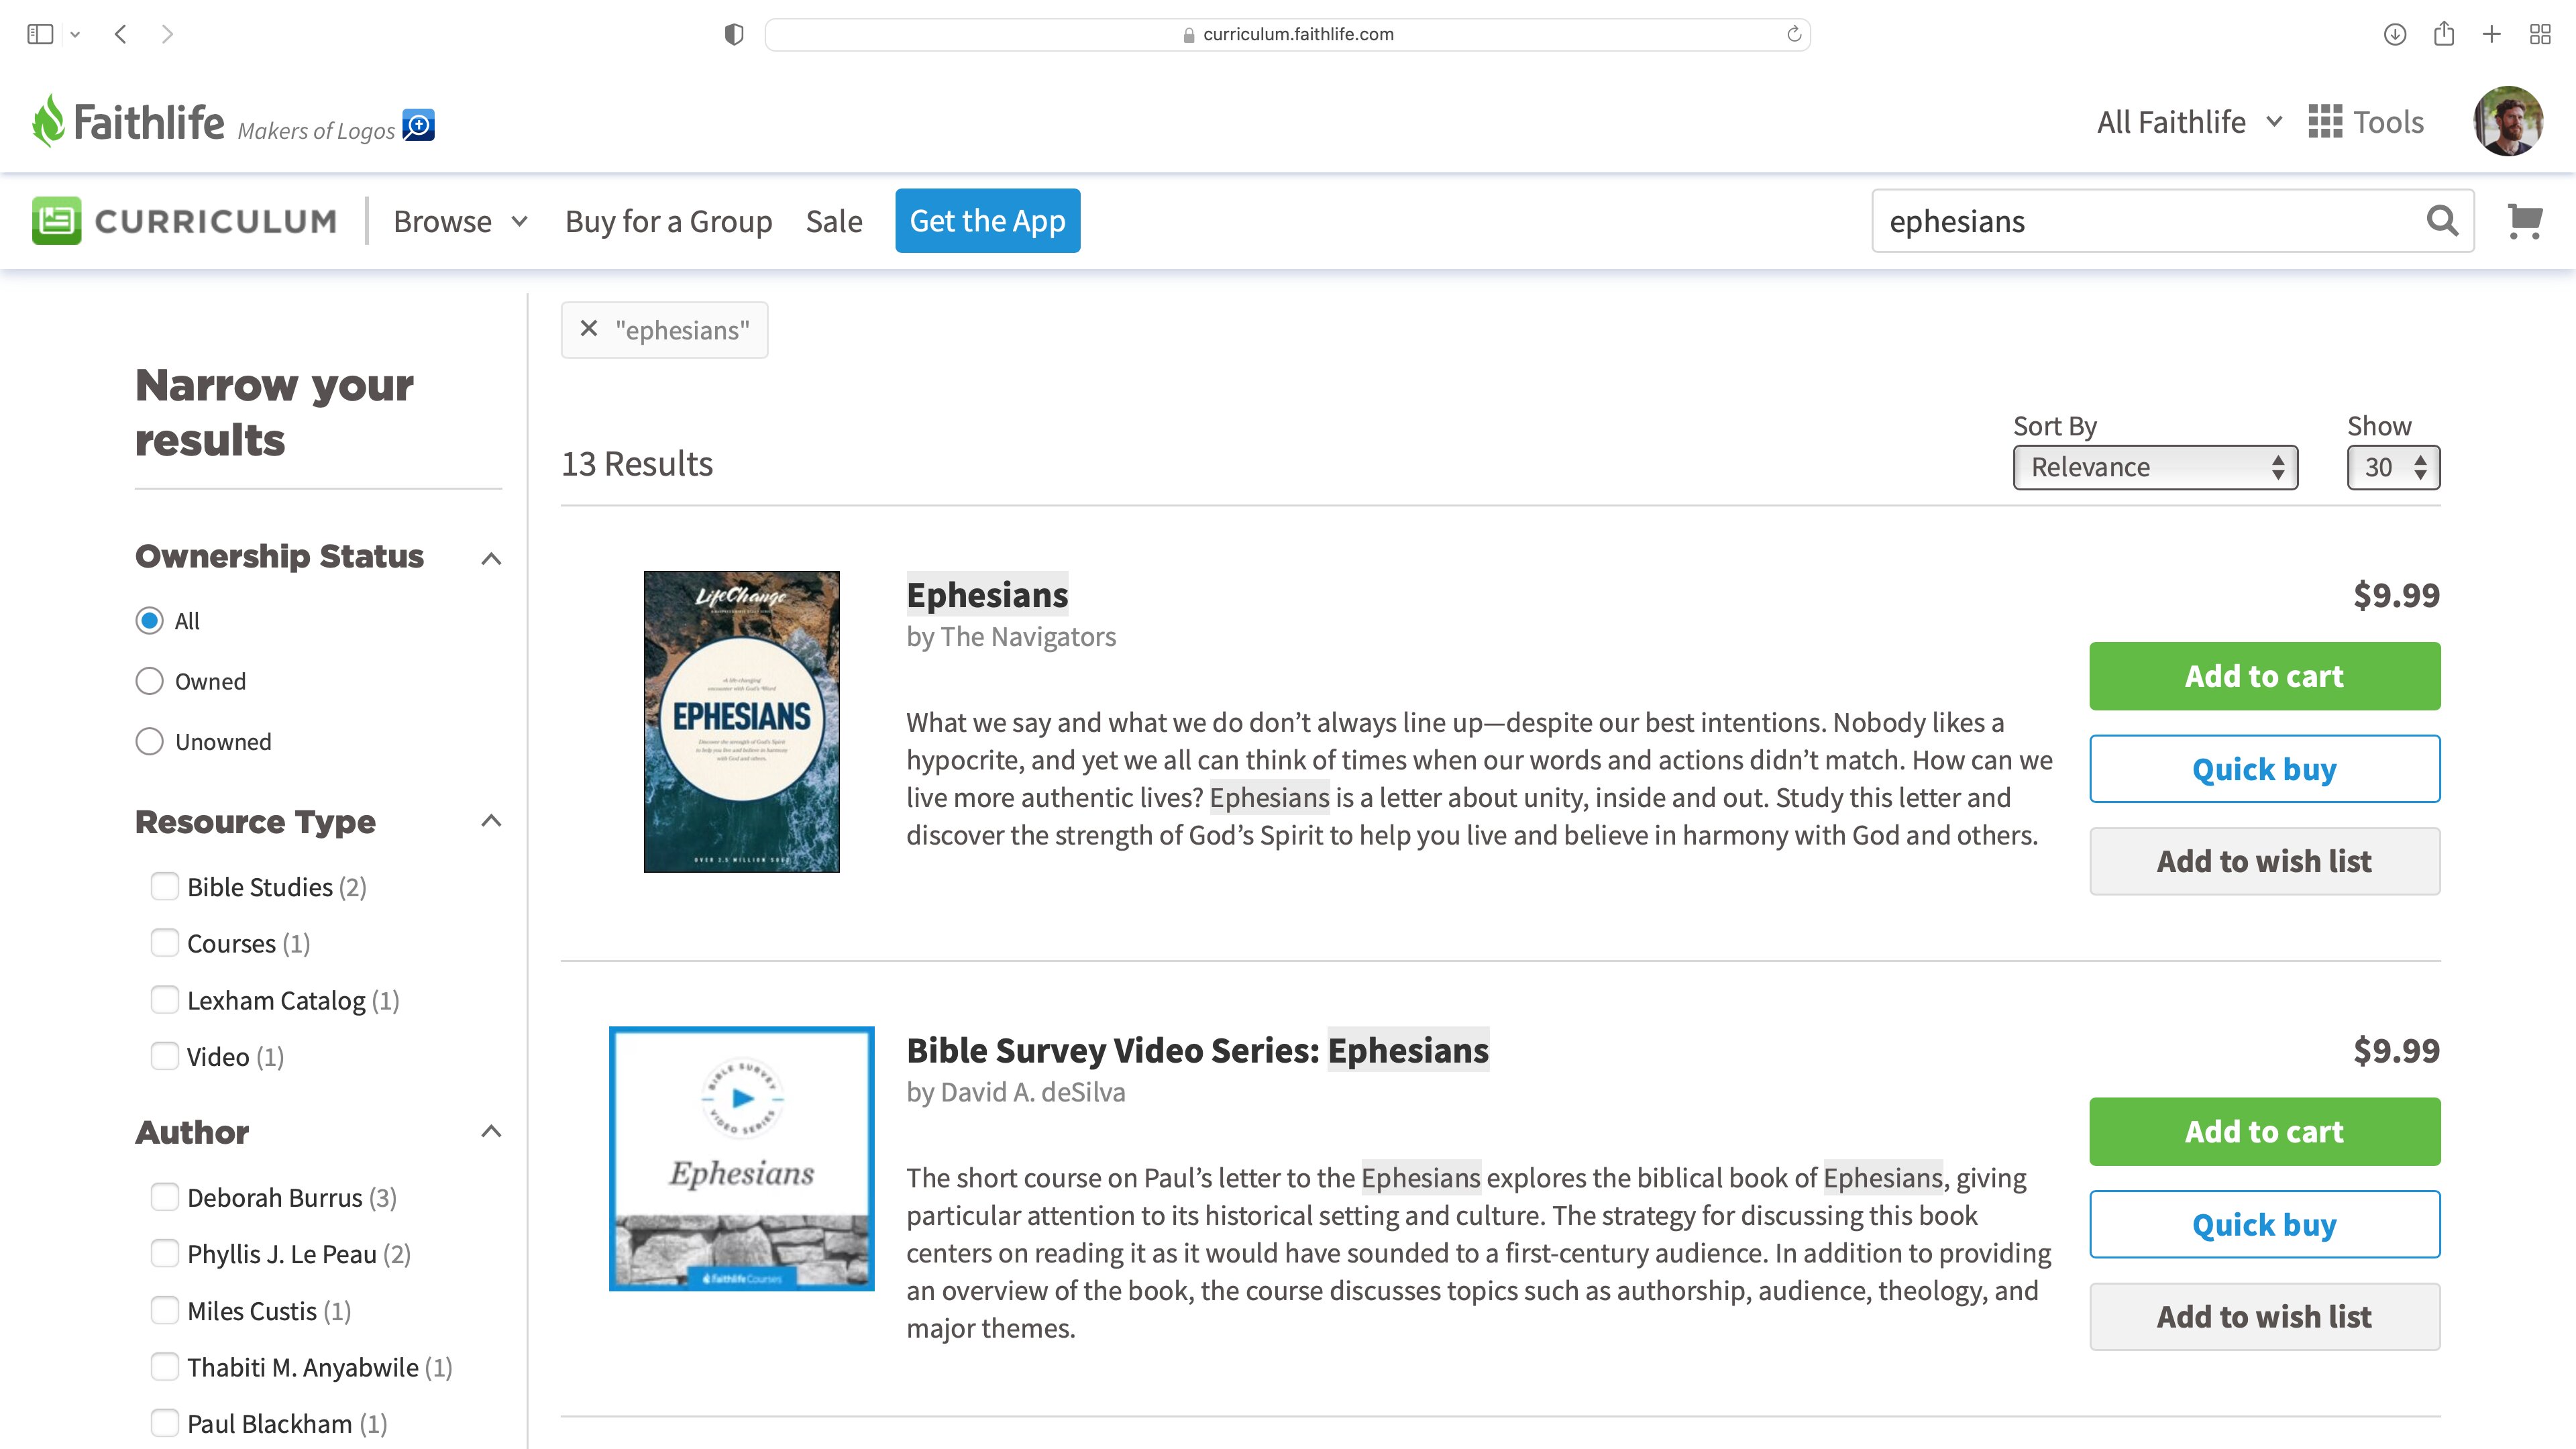Check the Bible Studies filter

pos(164,886)
